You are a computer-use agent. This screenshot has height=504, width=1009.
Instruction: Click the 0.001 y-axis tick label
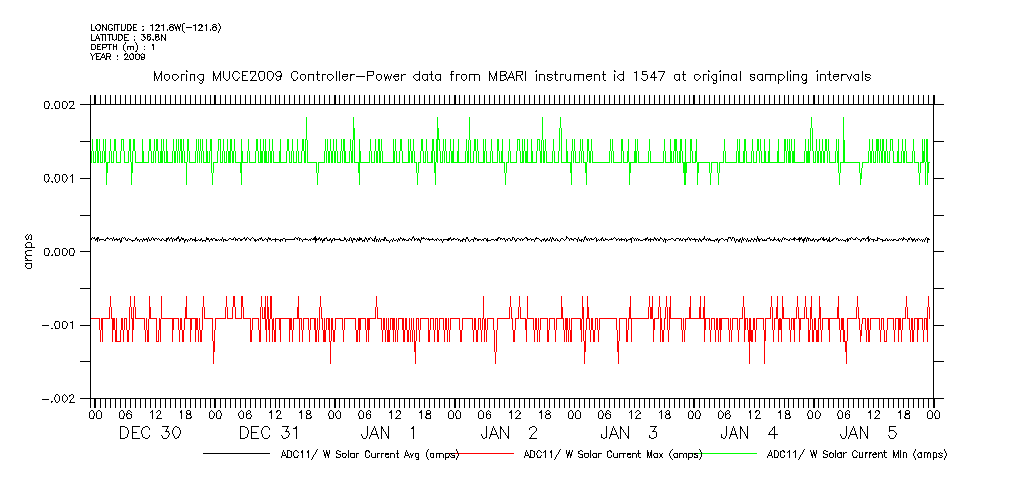coord(60,179)
